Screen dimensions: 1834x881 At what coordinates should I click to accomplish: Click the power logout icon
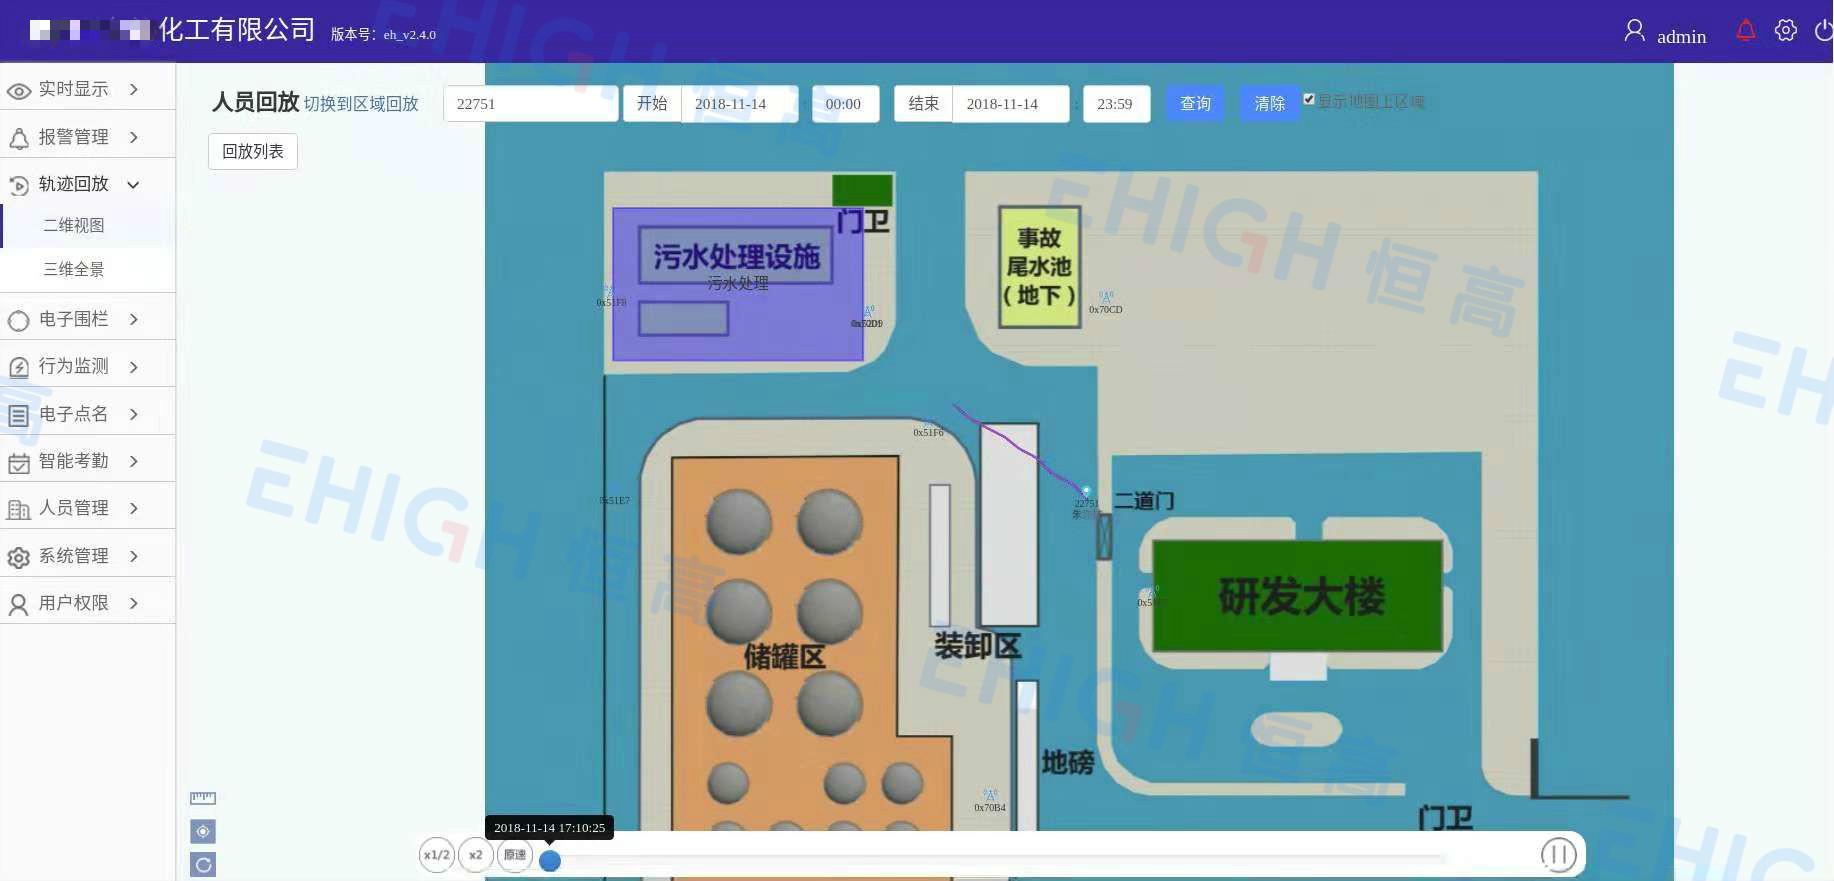pos(1824,31)
